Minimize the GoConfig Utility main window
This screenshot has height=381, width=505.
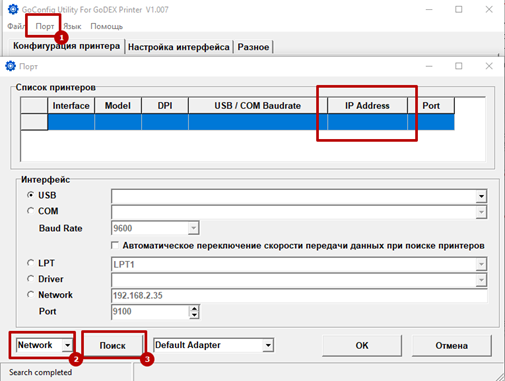429,9
